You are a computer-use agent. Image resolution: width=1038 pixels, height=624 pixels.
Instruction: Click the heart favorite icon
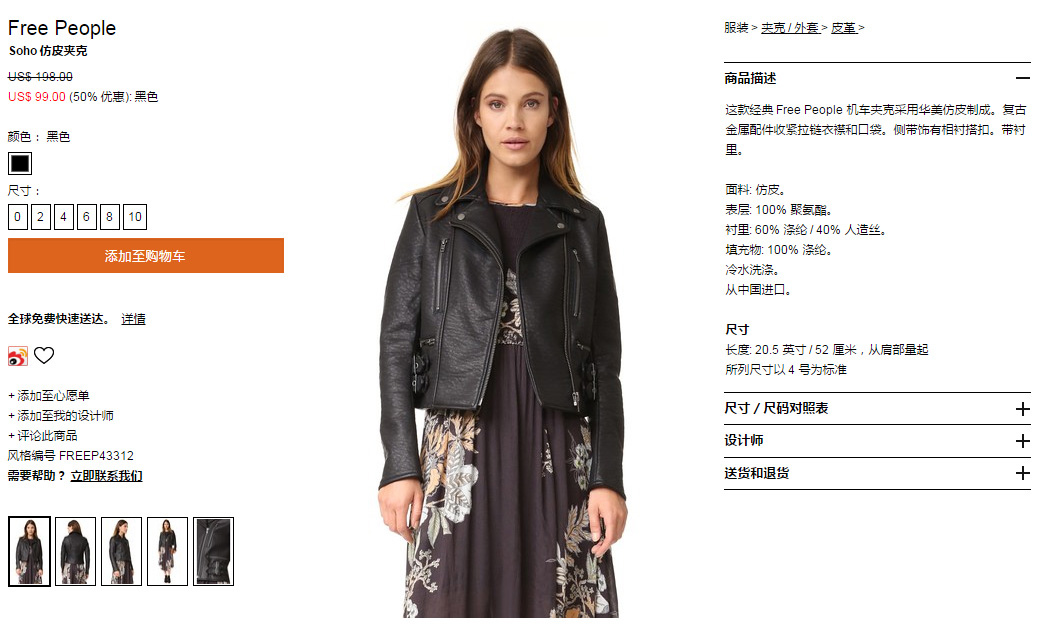point(44,355)
